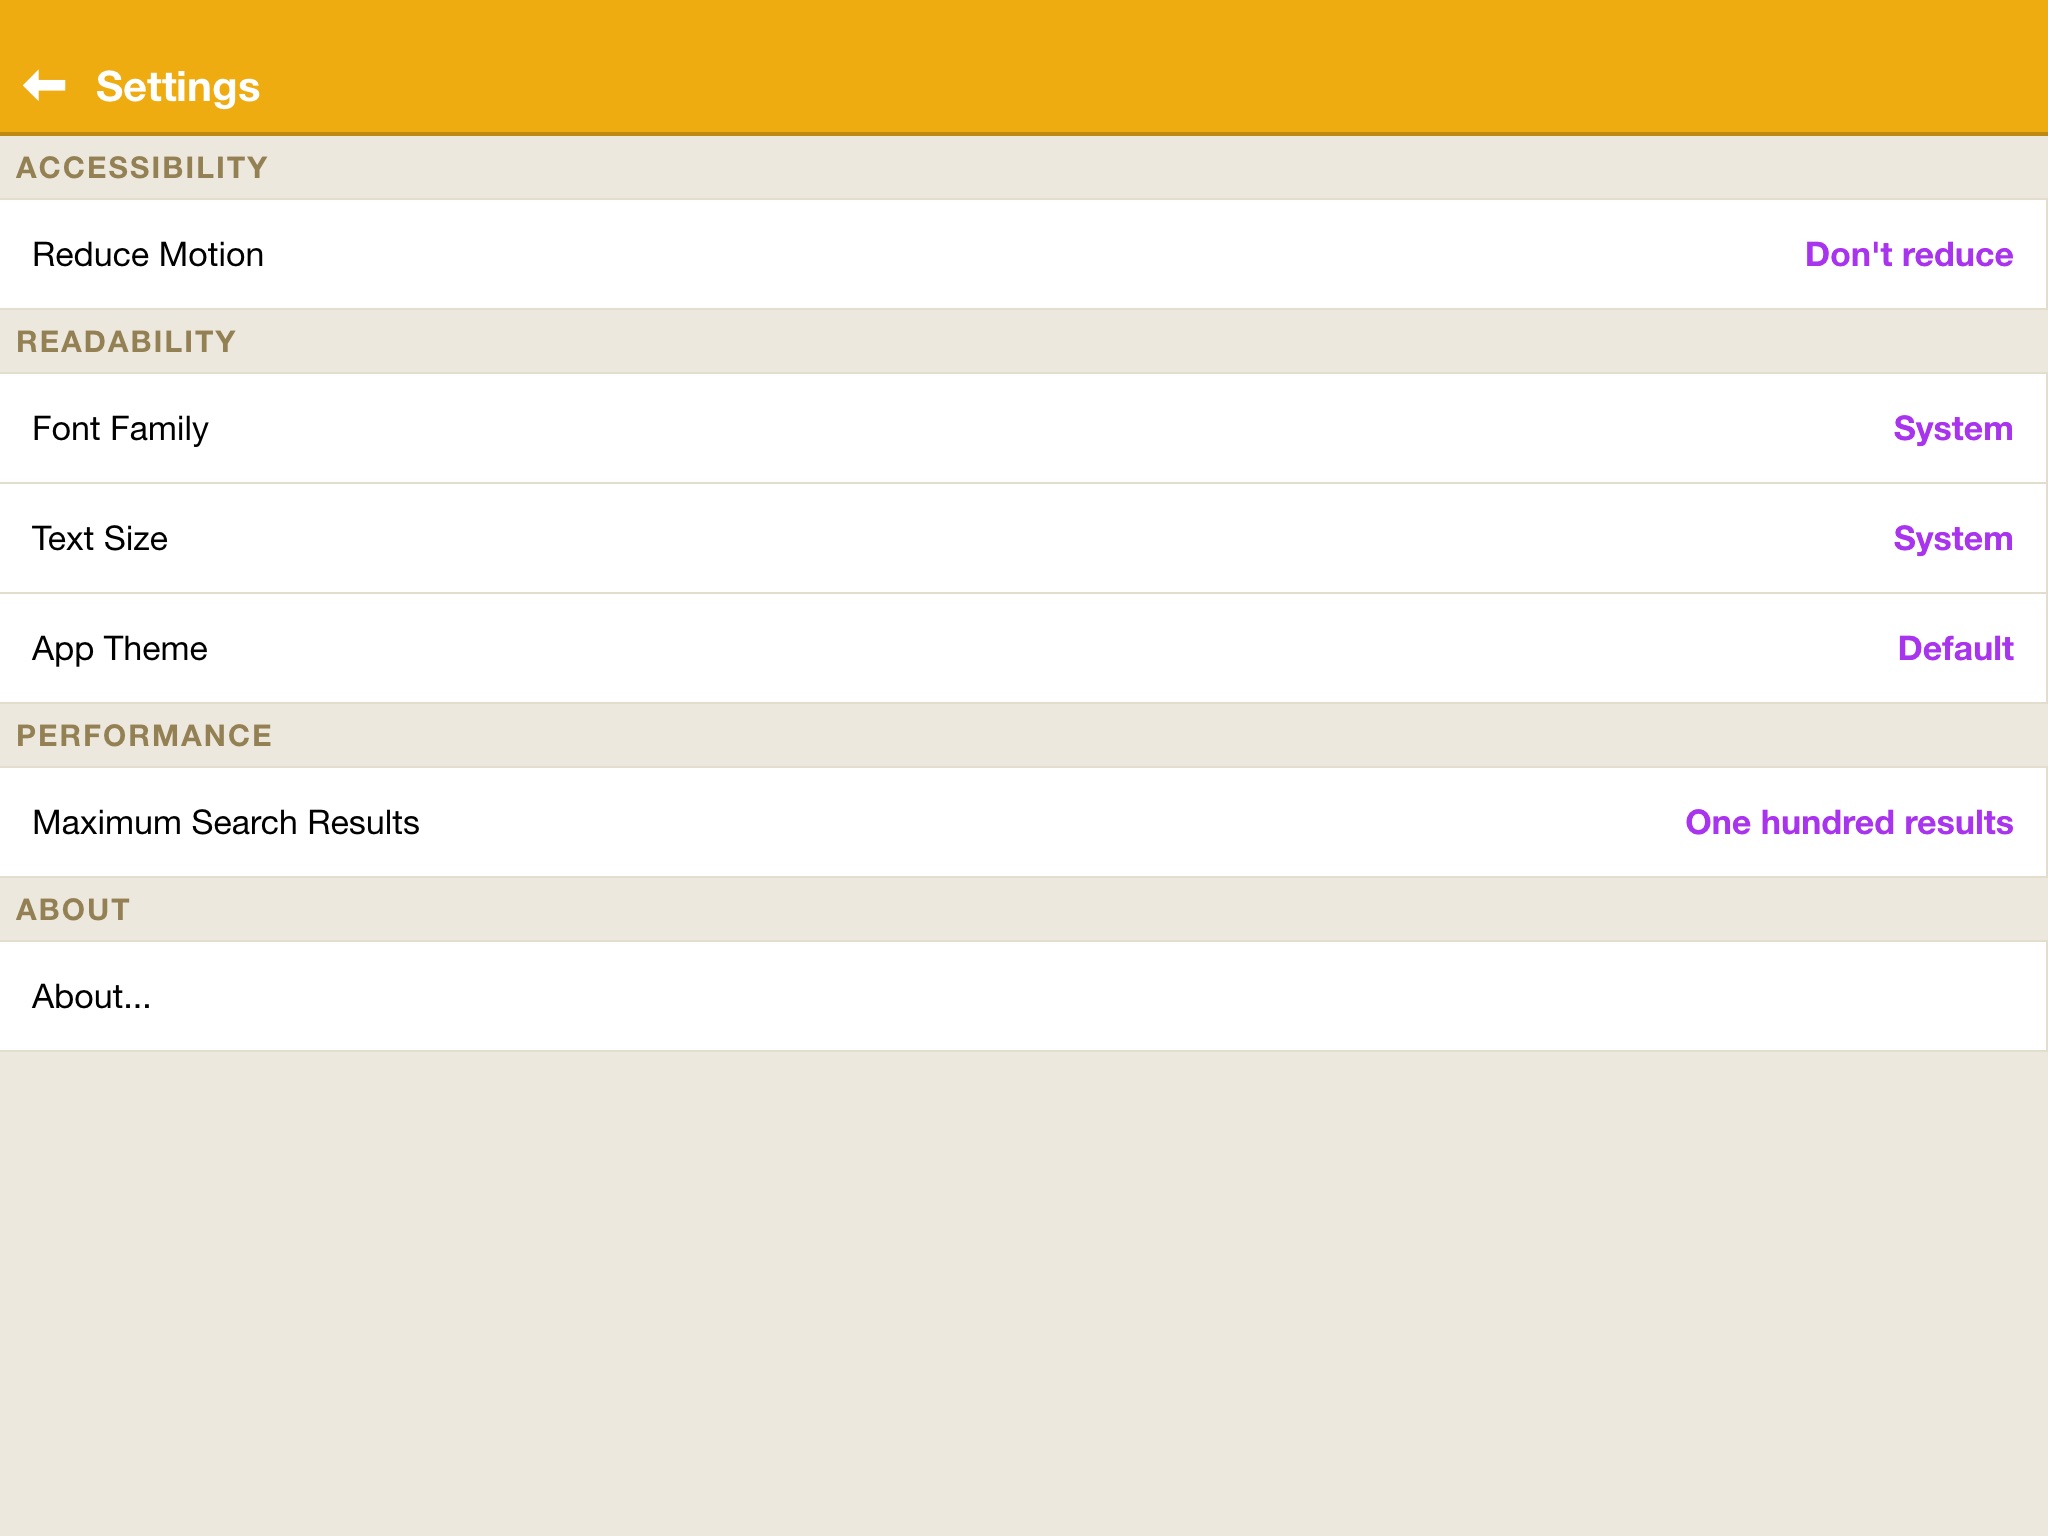Image resolution: width=2048 pixels, height=1536 pixels.
Task: Tap One hundred results value
Action: 1848,823
